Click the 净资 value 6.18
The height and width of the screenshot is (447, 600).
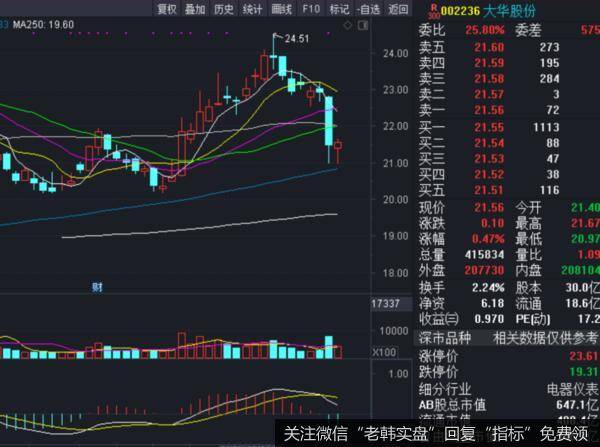click(x=492, y=303)
